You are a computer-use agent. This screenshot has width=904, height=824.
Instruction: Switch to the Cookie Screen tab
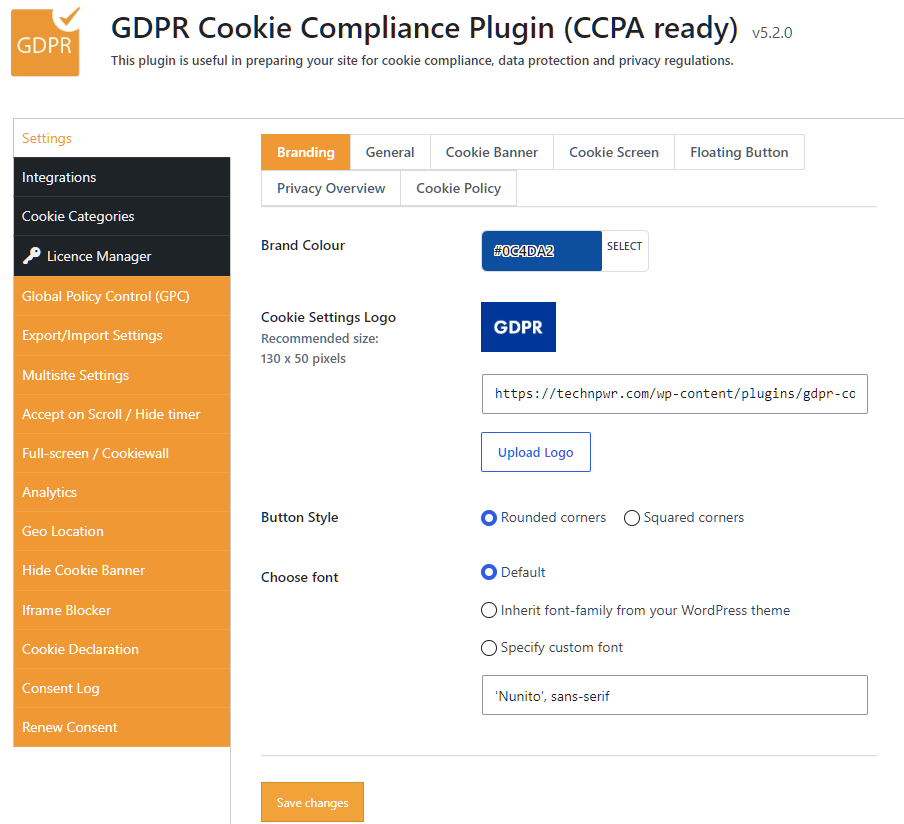point(614,152)
